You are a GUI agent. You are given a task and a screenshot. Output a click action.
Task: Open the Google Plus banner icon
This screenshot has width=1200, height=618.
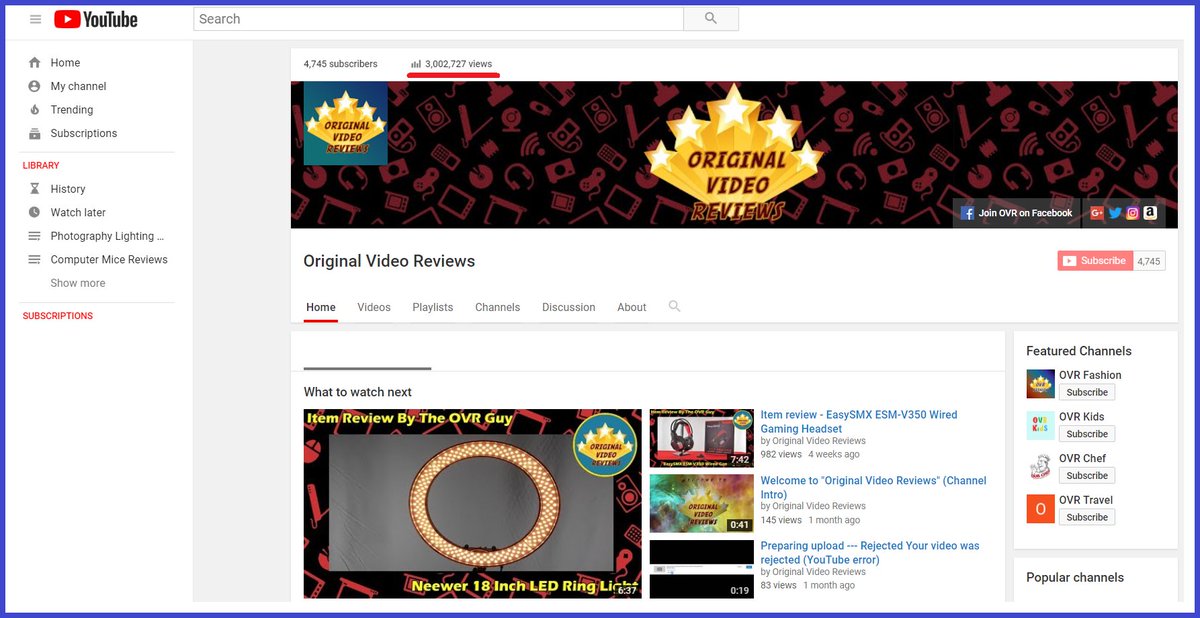coord(1097,213)
